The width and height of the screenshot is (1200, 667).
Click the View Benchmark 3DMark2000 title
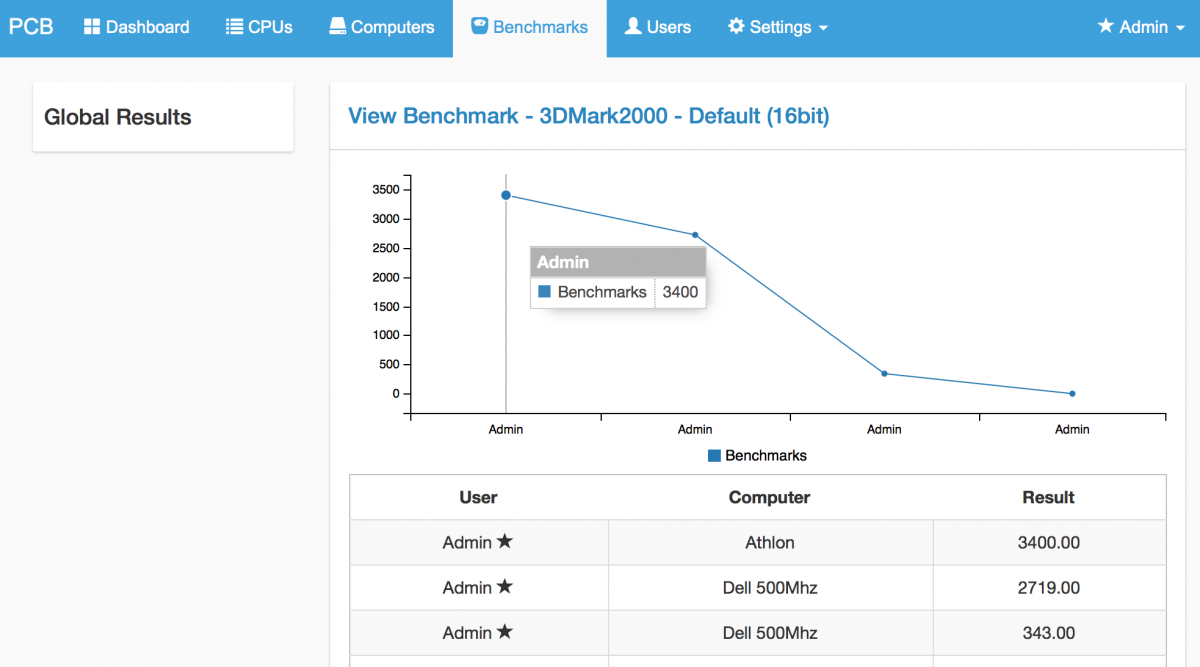coord(588,116)
